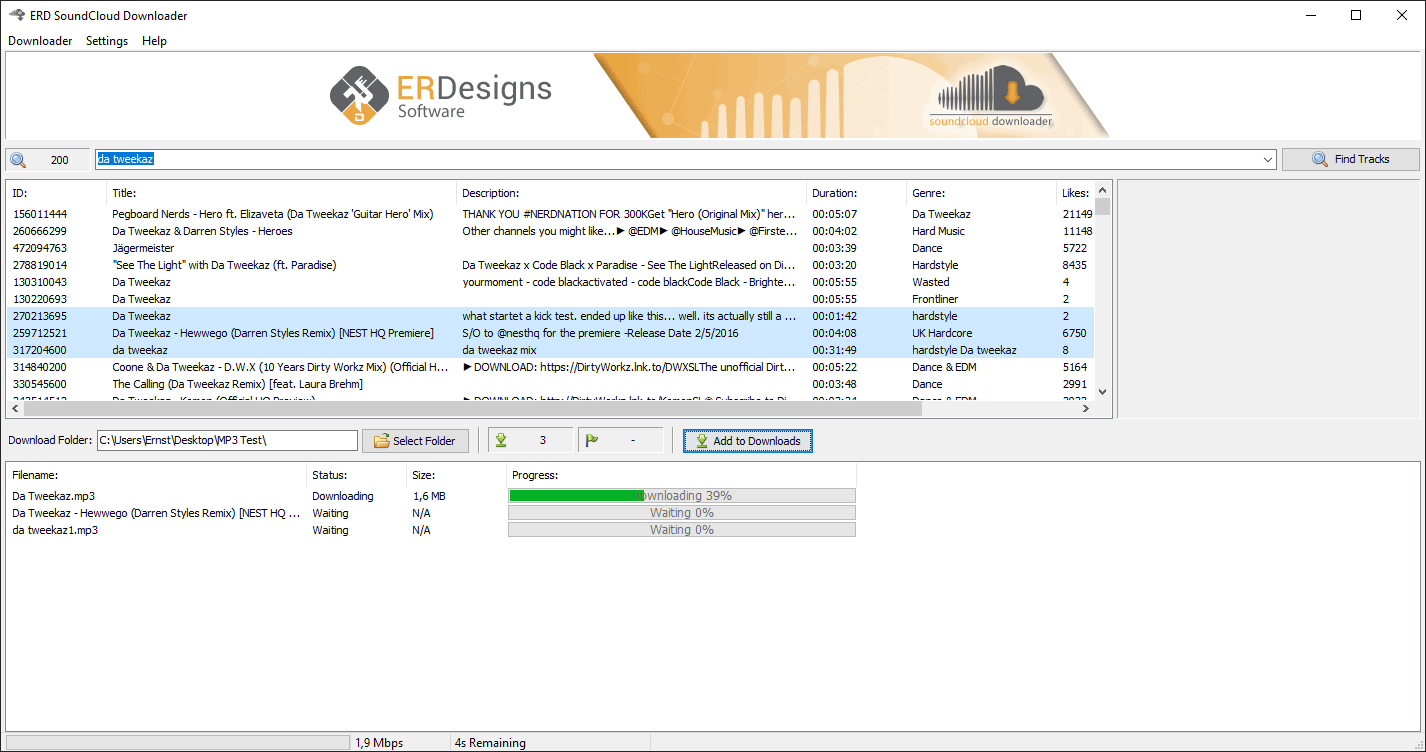Open the Settings menu
1426x752 pixels.
click(106, 41)
